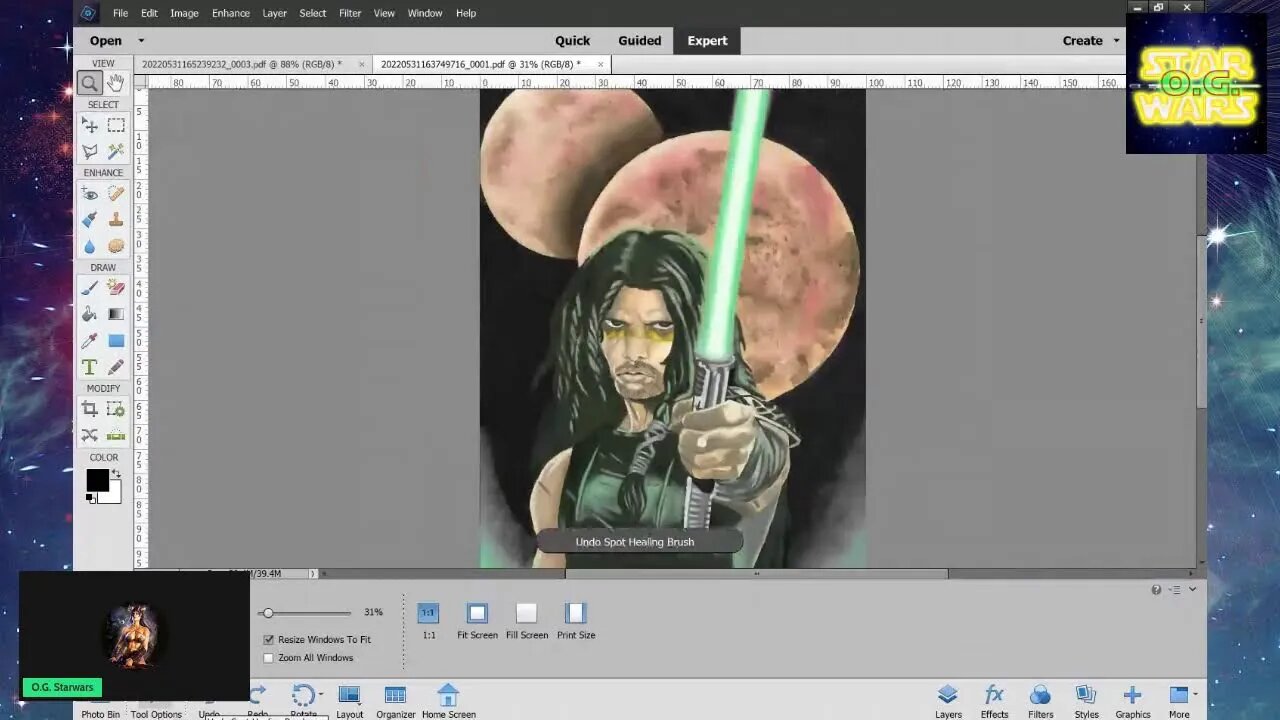Select the Zoom tool in toolbox
This screenshot has height=720, width=1280.
click(90, 84)
